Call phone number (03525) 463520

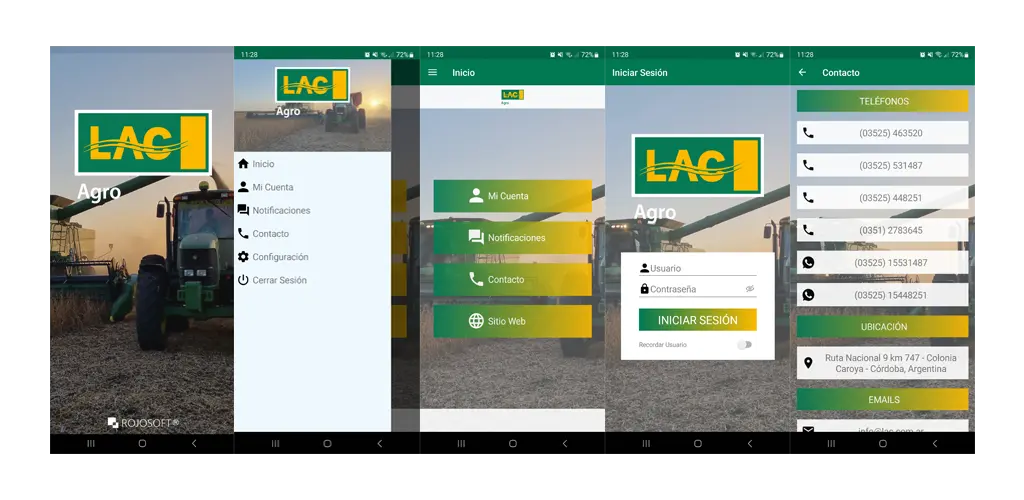pos(882,133)
